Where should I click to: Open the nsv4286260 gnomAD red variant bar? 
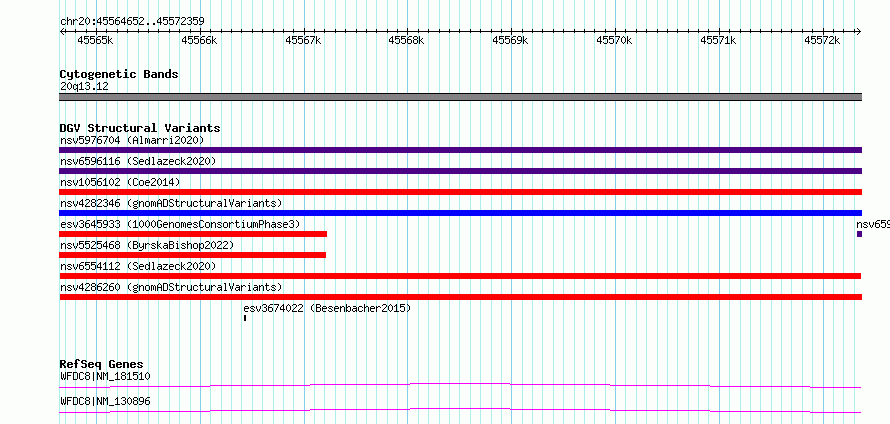[x=460, y=297]
